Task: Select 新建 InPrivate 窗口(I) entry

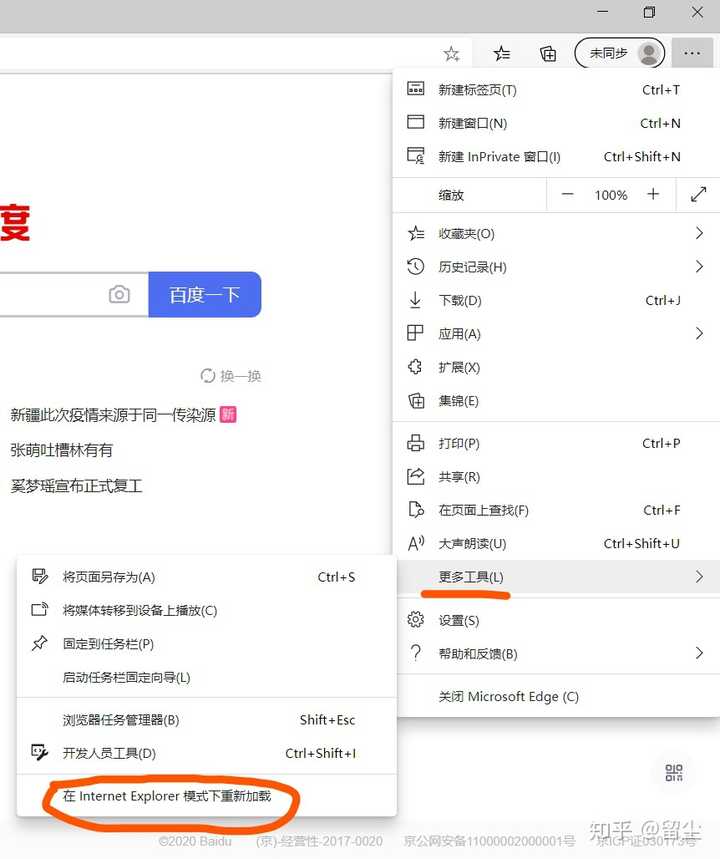Action: click(556, 157)
